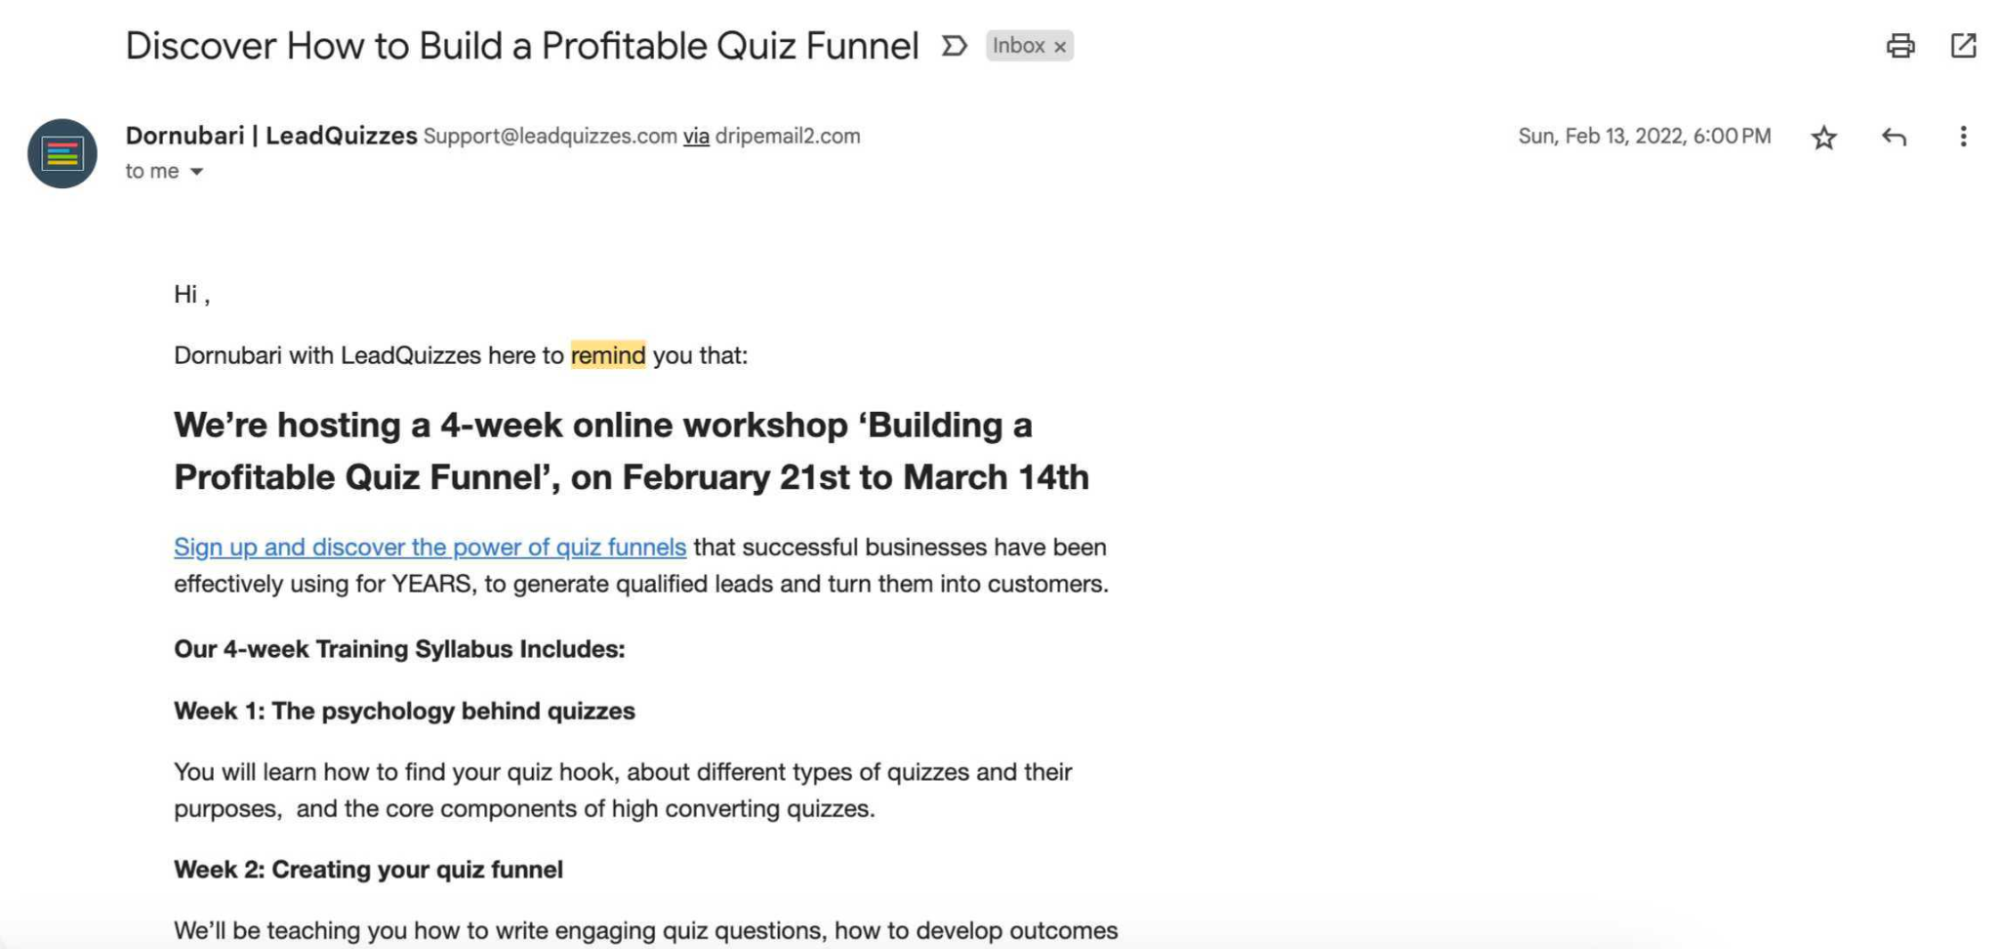This screenshot has width=1999, height=949.
Task: Reply to the email using arrow icon
Action: click(x=1893, y=137)
